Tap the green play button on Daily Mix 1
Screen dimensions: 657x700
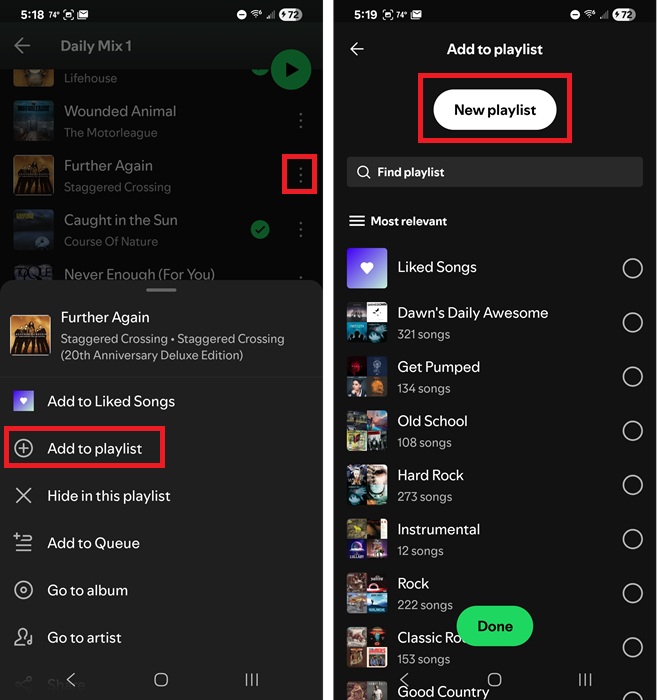point(291,70)
